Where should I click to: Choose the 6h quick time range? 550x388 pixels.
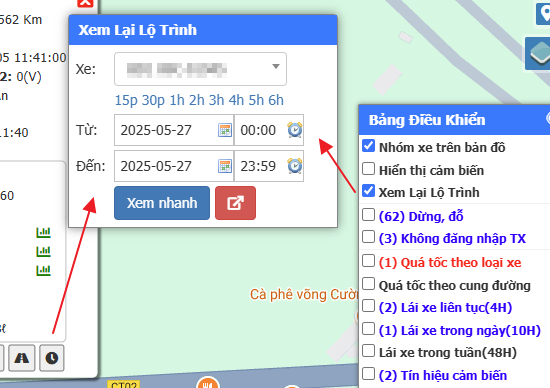[276, 100]
